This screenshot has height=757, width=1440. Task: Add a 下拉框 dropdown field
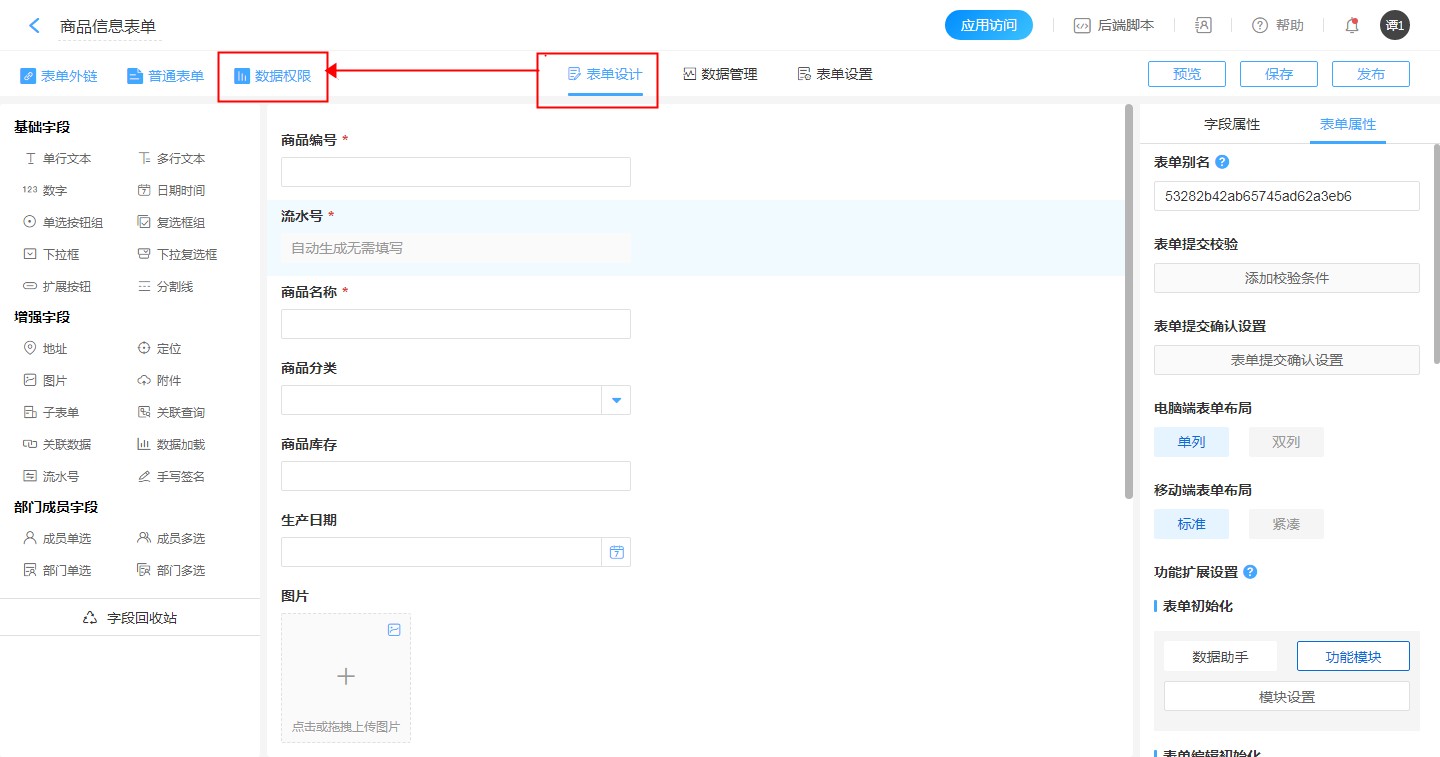59,255
